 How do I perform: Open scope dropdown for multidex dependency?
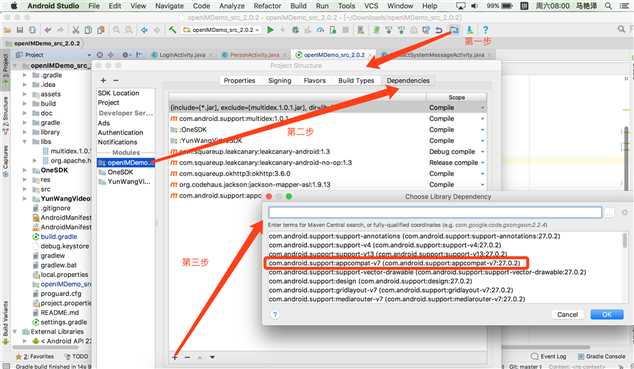(482, 118)
